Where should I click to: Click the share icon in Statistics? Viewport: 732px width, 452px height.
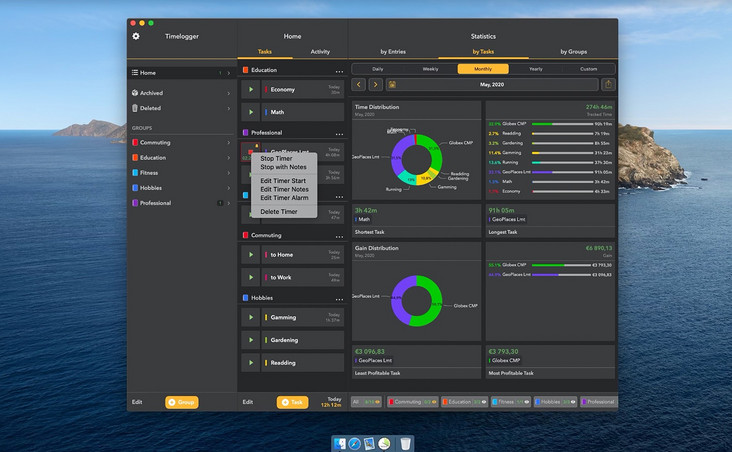point(609,85)
